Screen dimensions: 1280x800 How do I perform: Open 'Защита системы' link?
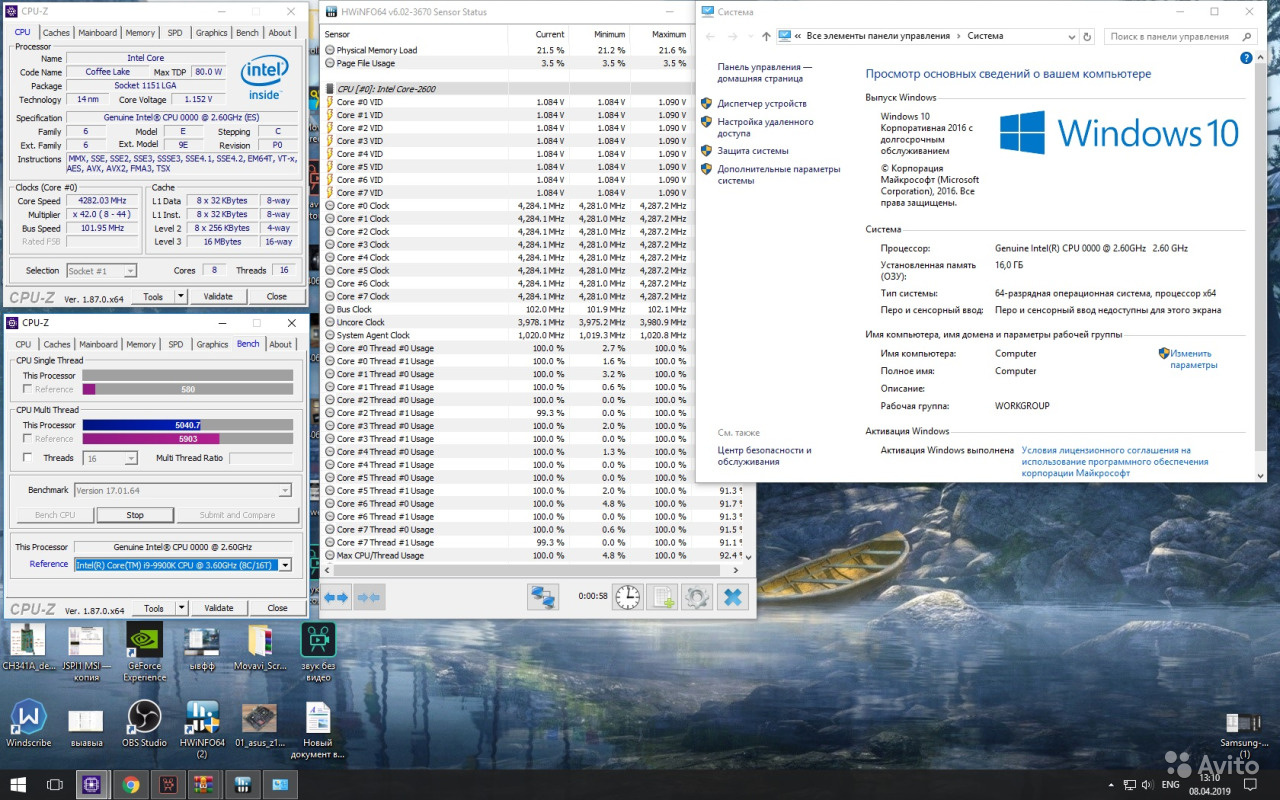tap(753, 151)
